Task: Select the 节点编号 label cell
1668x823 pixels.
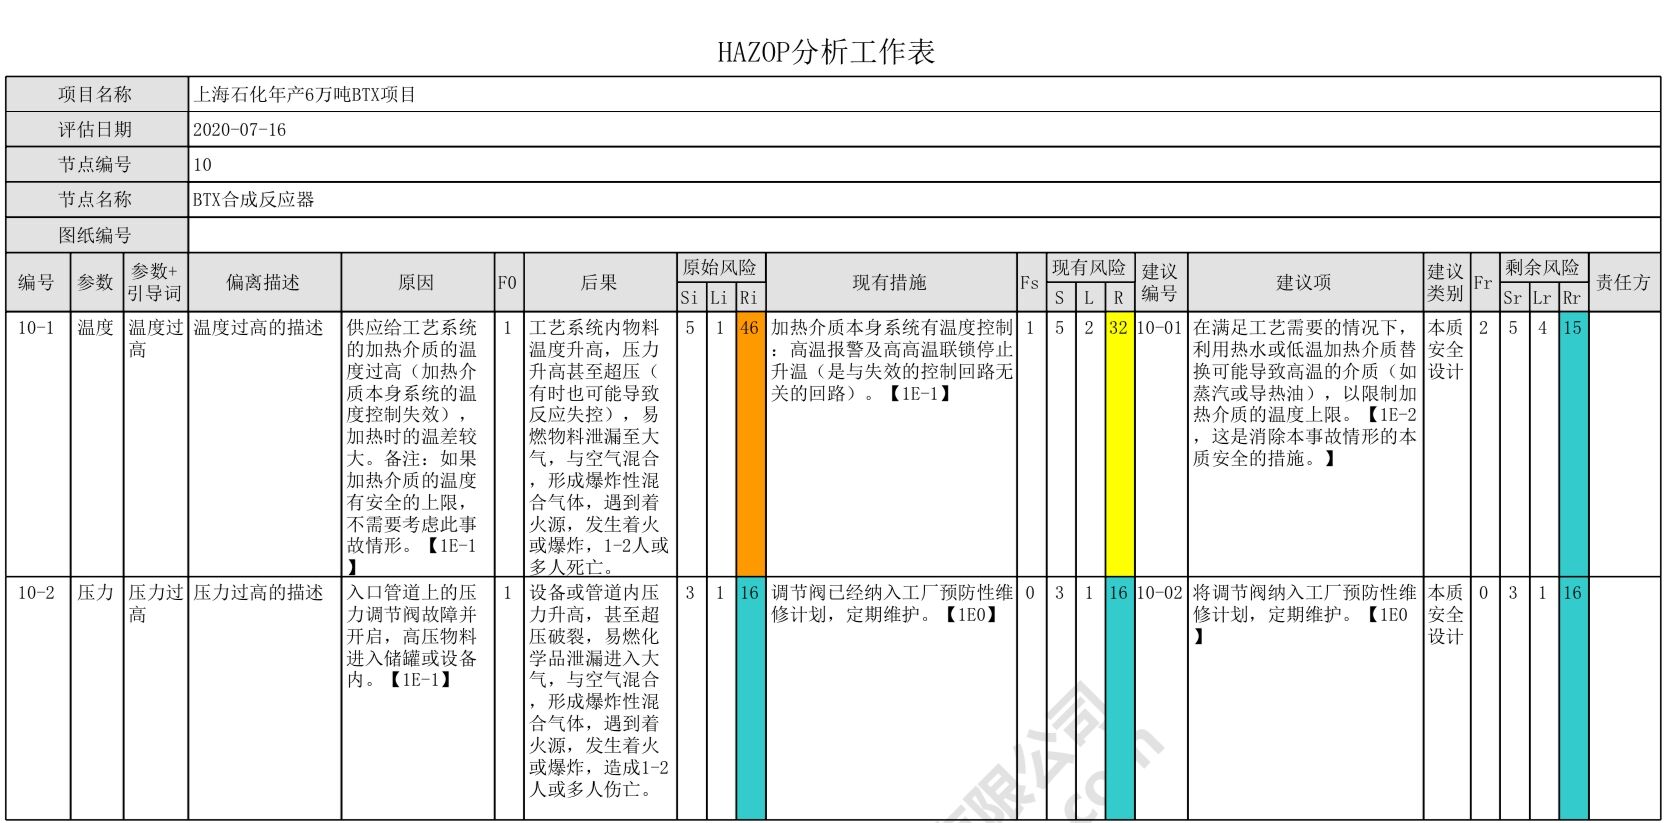Action: click(97, 165)
